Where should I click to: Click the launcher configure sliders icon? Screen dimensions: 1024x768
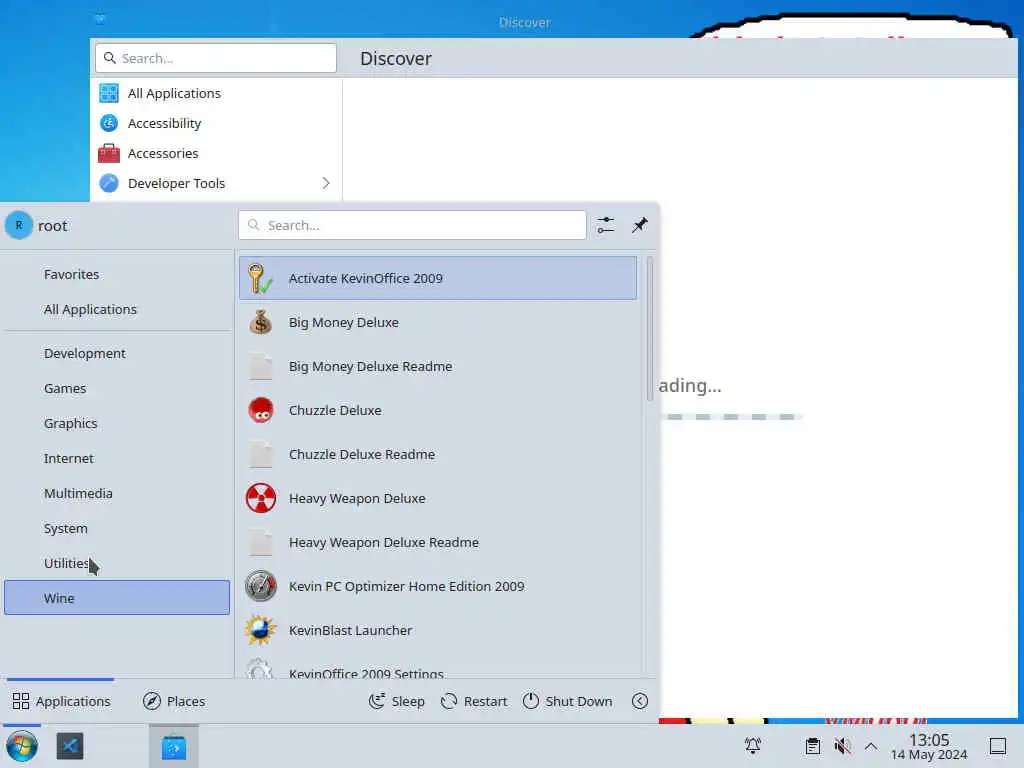[605, 225]
